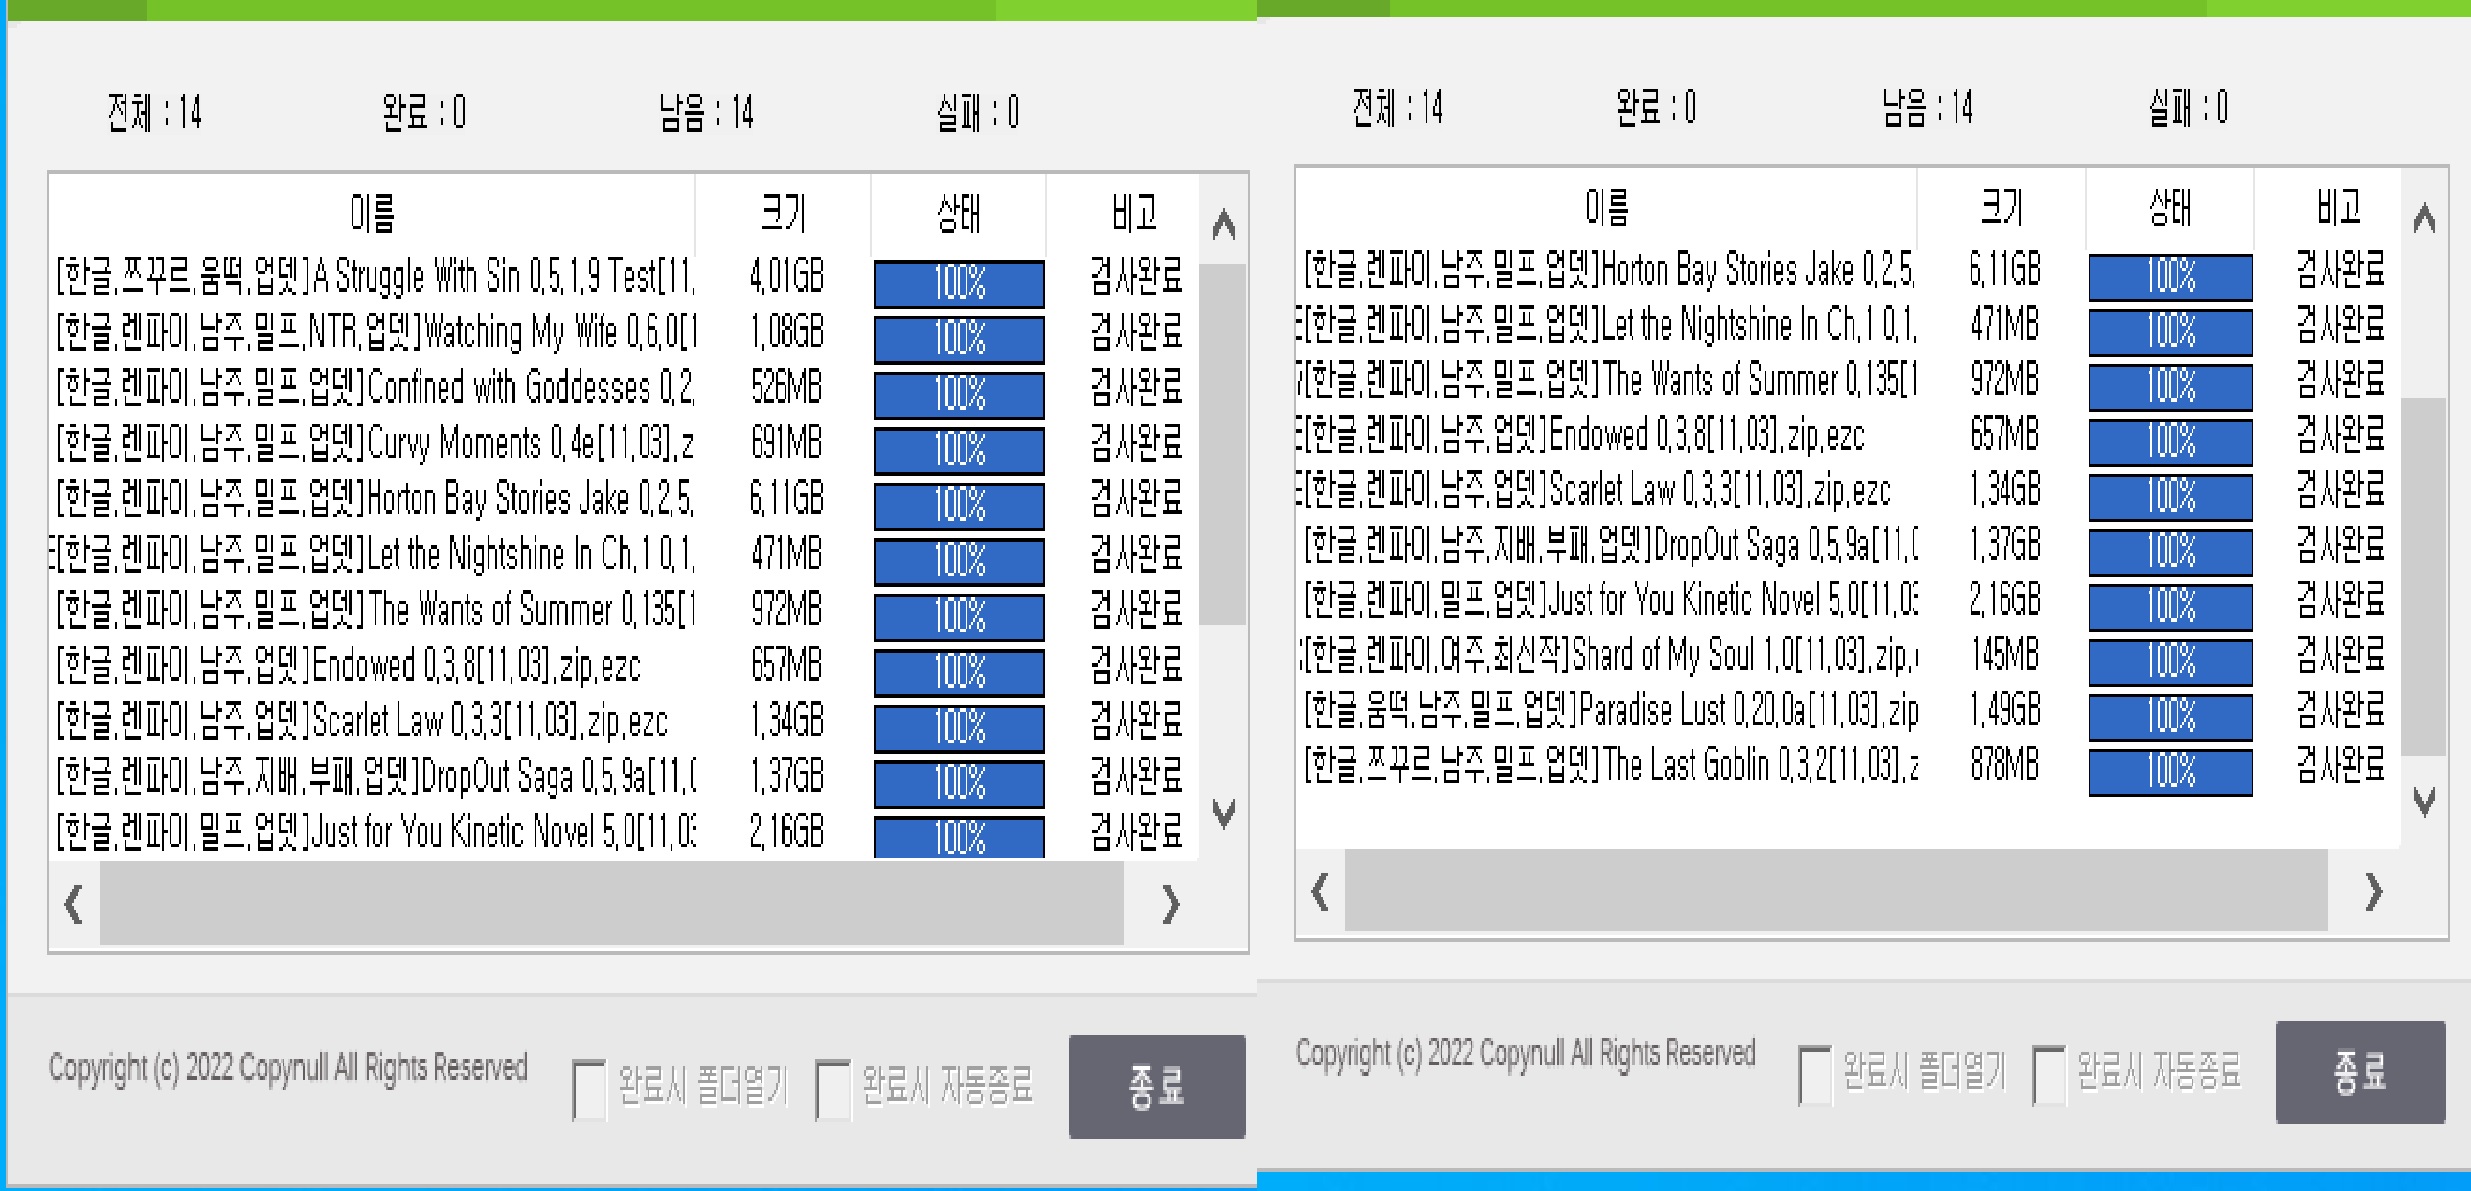
Task: Sort by 이름 column header in left window
Action: [x=372, y=212]
